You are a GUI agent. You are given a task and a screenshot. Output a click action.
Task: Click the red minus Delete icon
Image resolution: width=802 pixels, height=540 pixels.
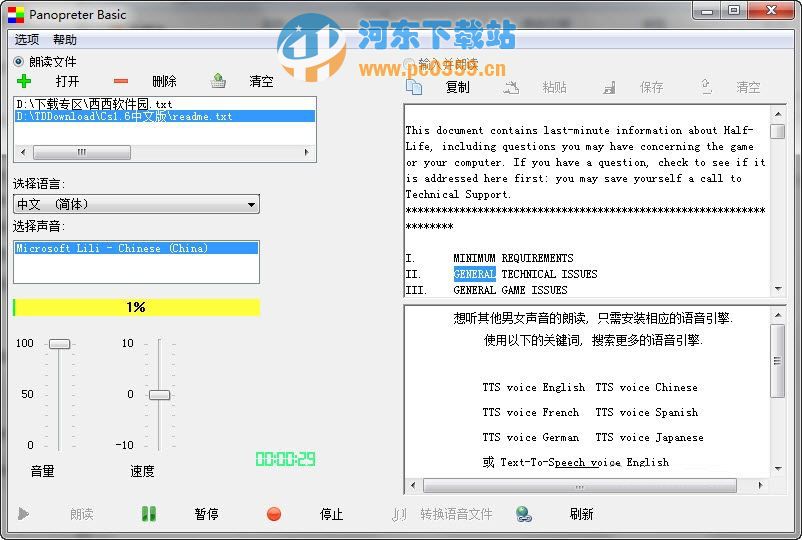[x=121, y=81]
